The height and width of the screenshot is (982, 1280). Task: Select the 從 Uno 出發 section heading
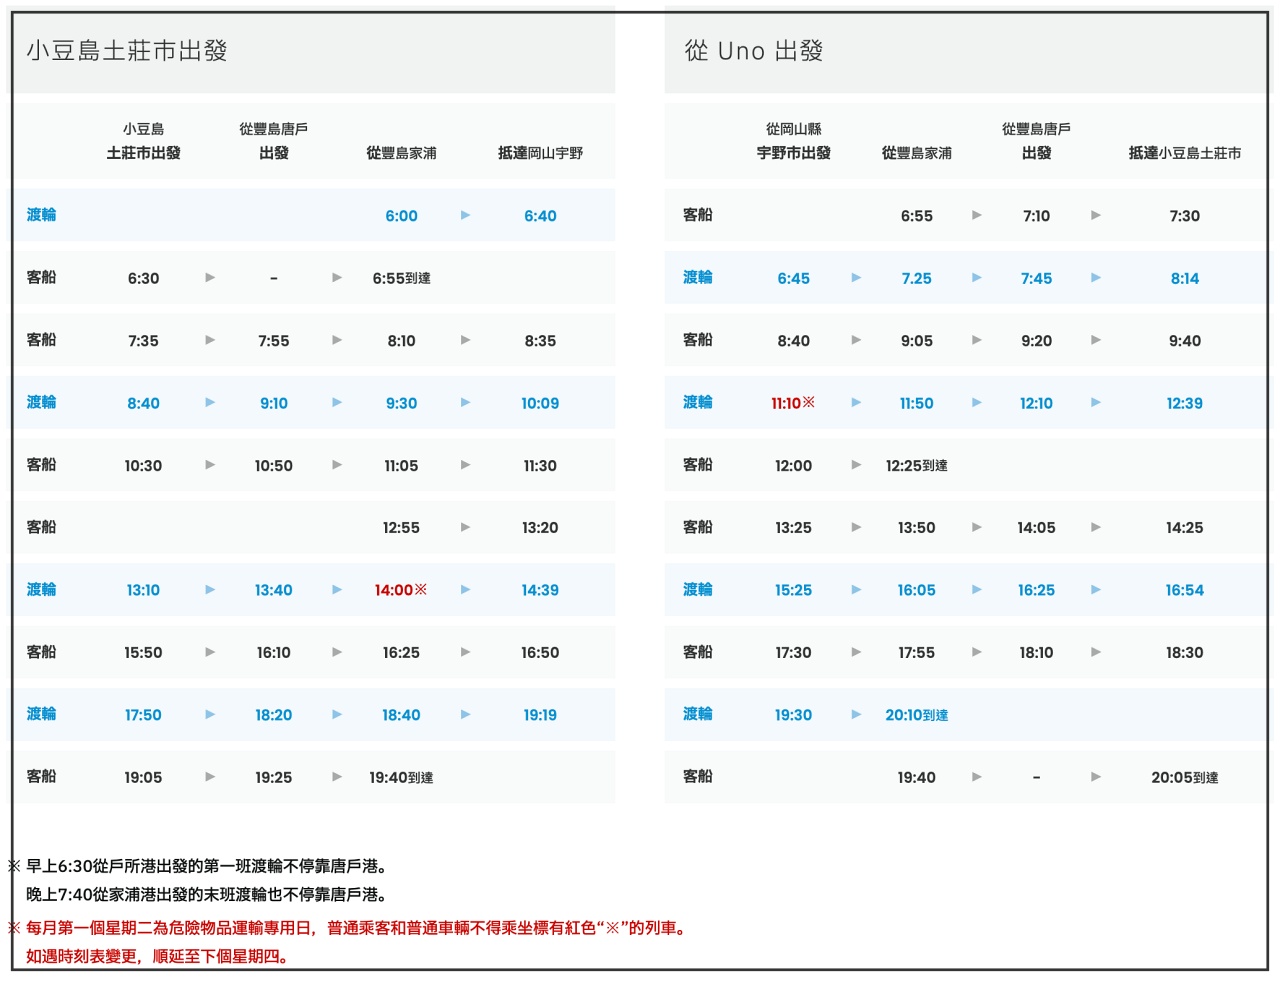[753, 51]
